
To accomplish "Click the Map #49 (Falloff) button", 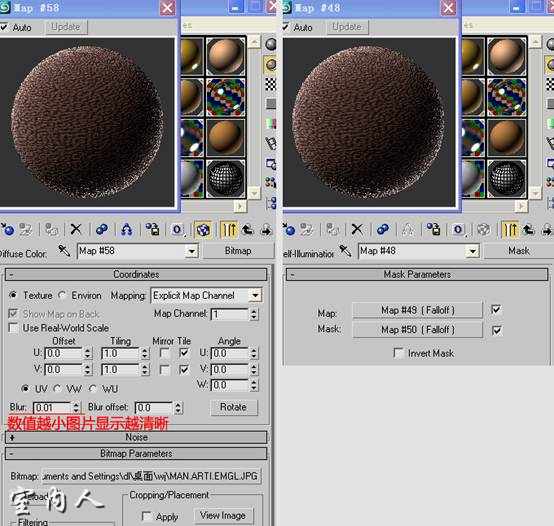I will coord(417,310).
